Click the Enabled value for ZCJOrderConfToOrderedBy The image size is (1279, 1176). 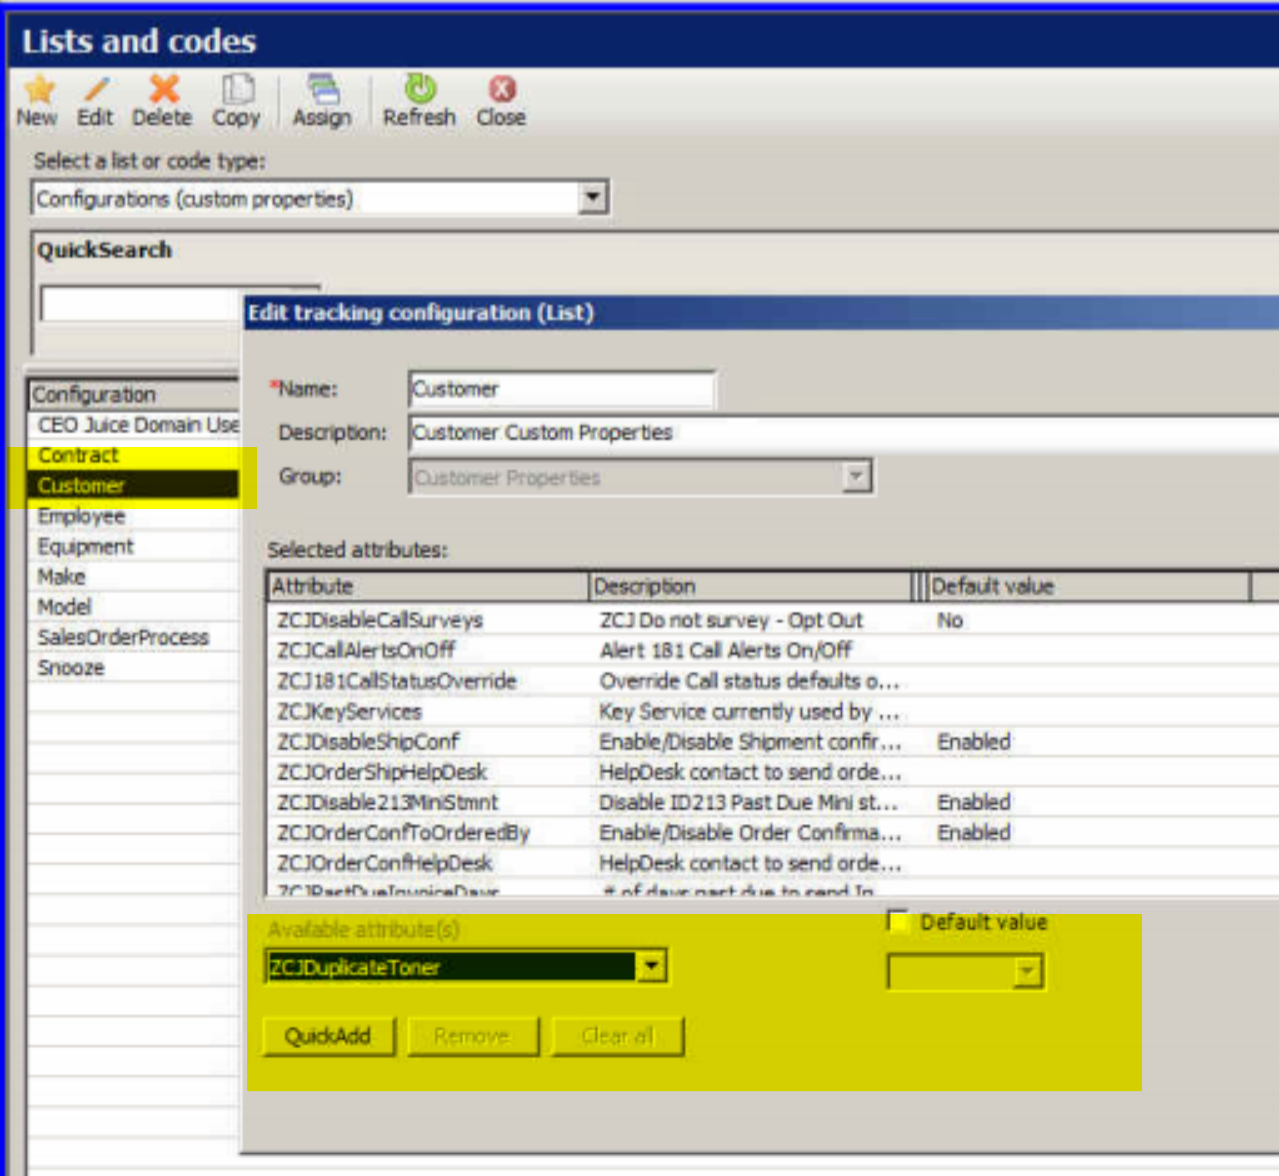[974, 833]
